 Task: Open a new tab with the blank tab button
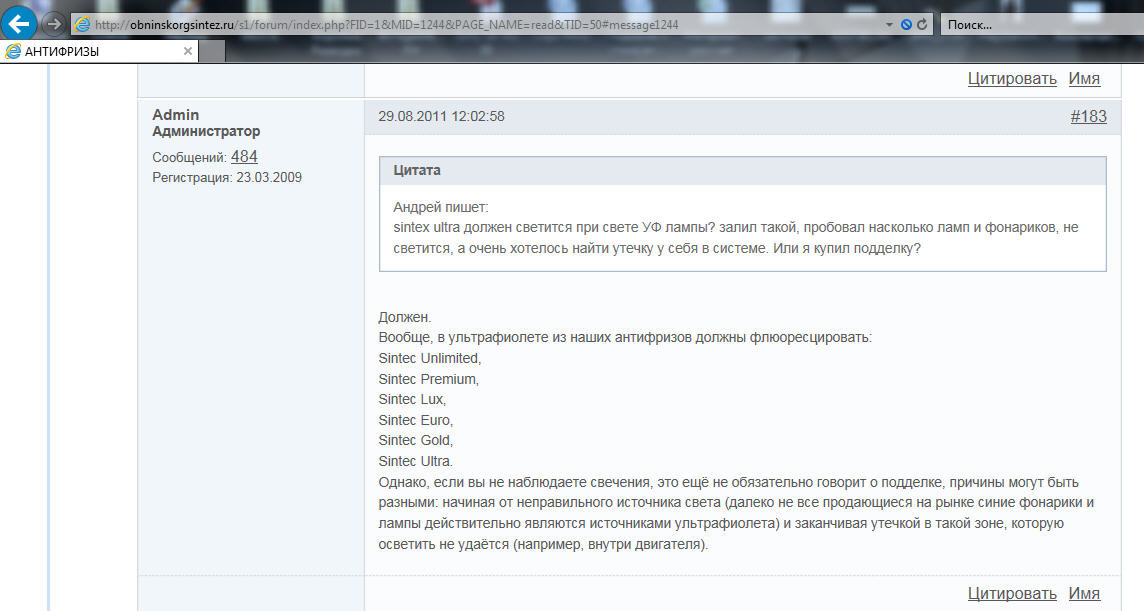click(212, 51)
